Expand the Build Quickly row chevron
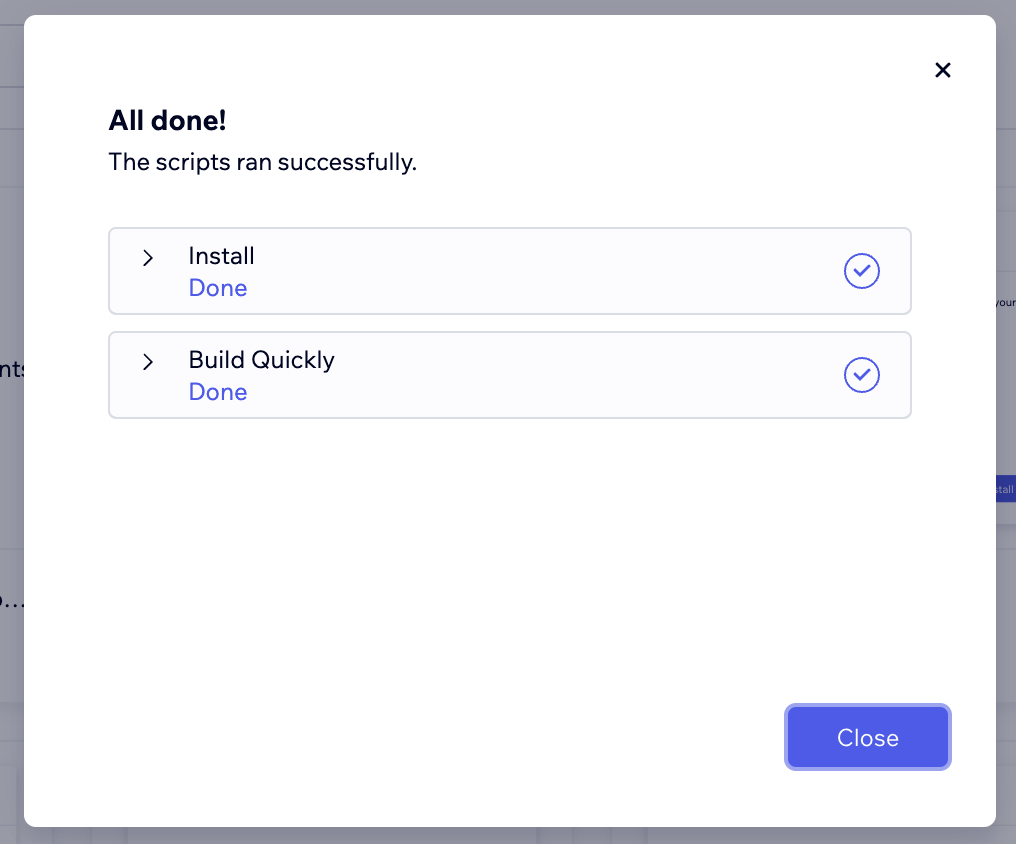Screen dimensions: 1016x844 click(148, 361)
